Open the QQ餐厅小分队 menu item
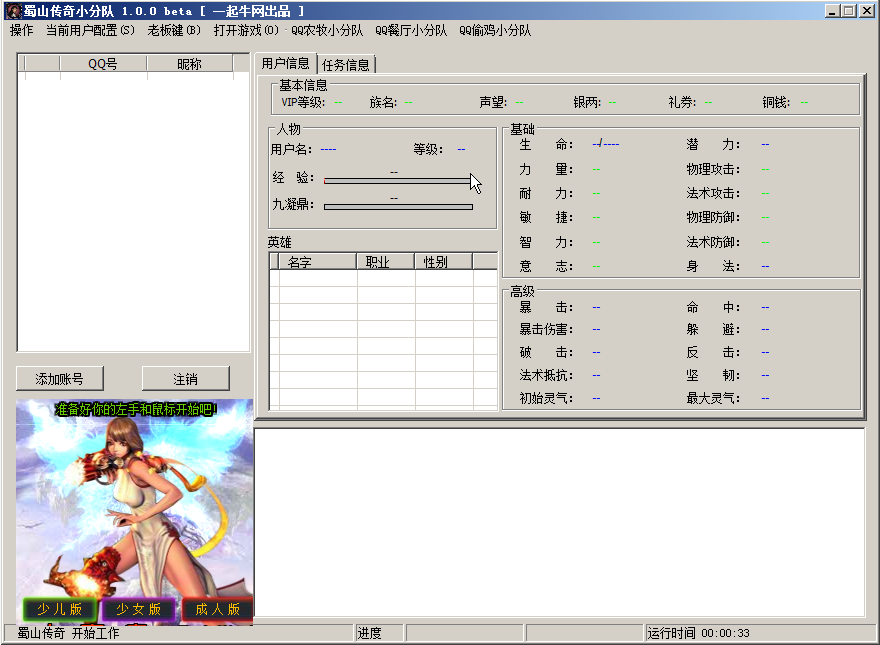Screen dimensions: 880x645 [x=411, y=30]
